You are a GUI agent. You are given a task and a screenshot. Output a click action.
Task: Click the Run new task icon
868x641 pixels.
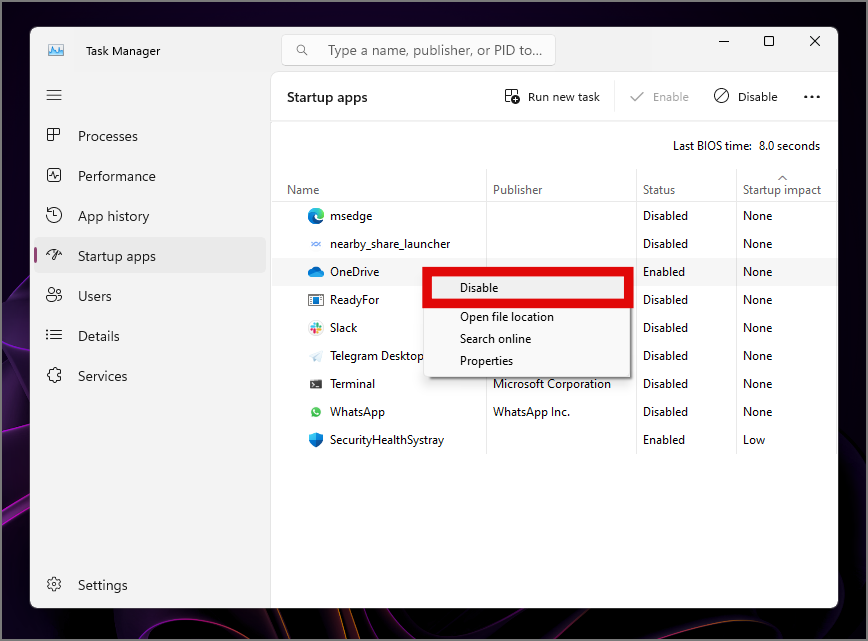tap(512, 96)
